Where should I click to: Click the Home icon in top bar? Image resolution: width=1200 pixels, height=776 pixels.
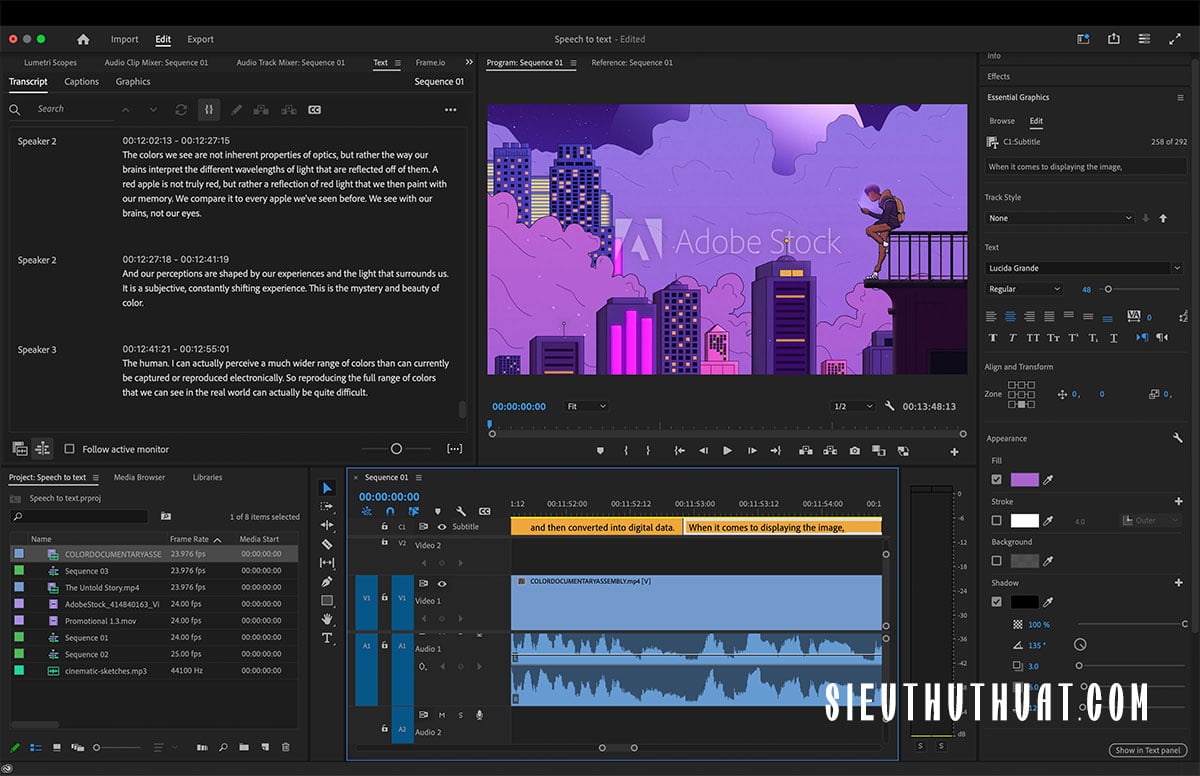(x=83, y=39)
